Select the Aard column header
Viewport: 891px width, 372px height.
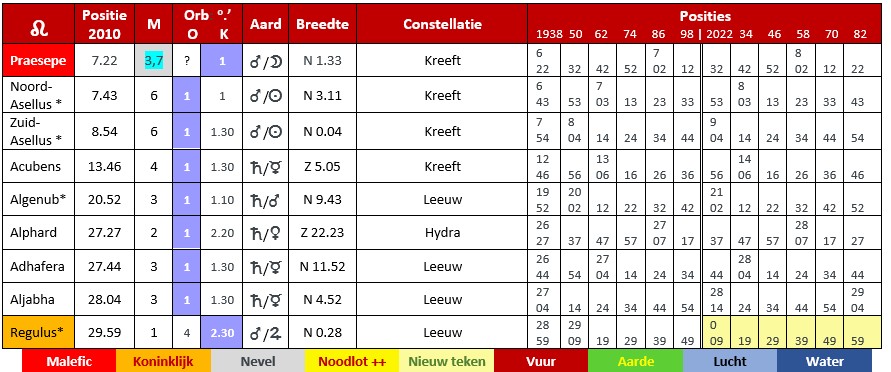coord(266,24)
